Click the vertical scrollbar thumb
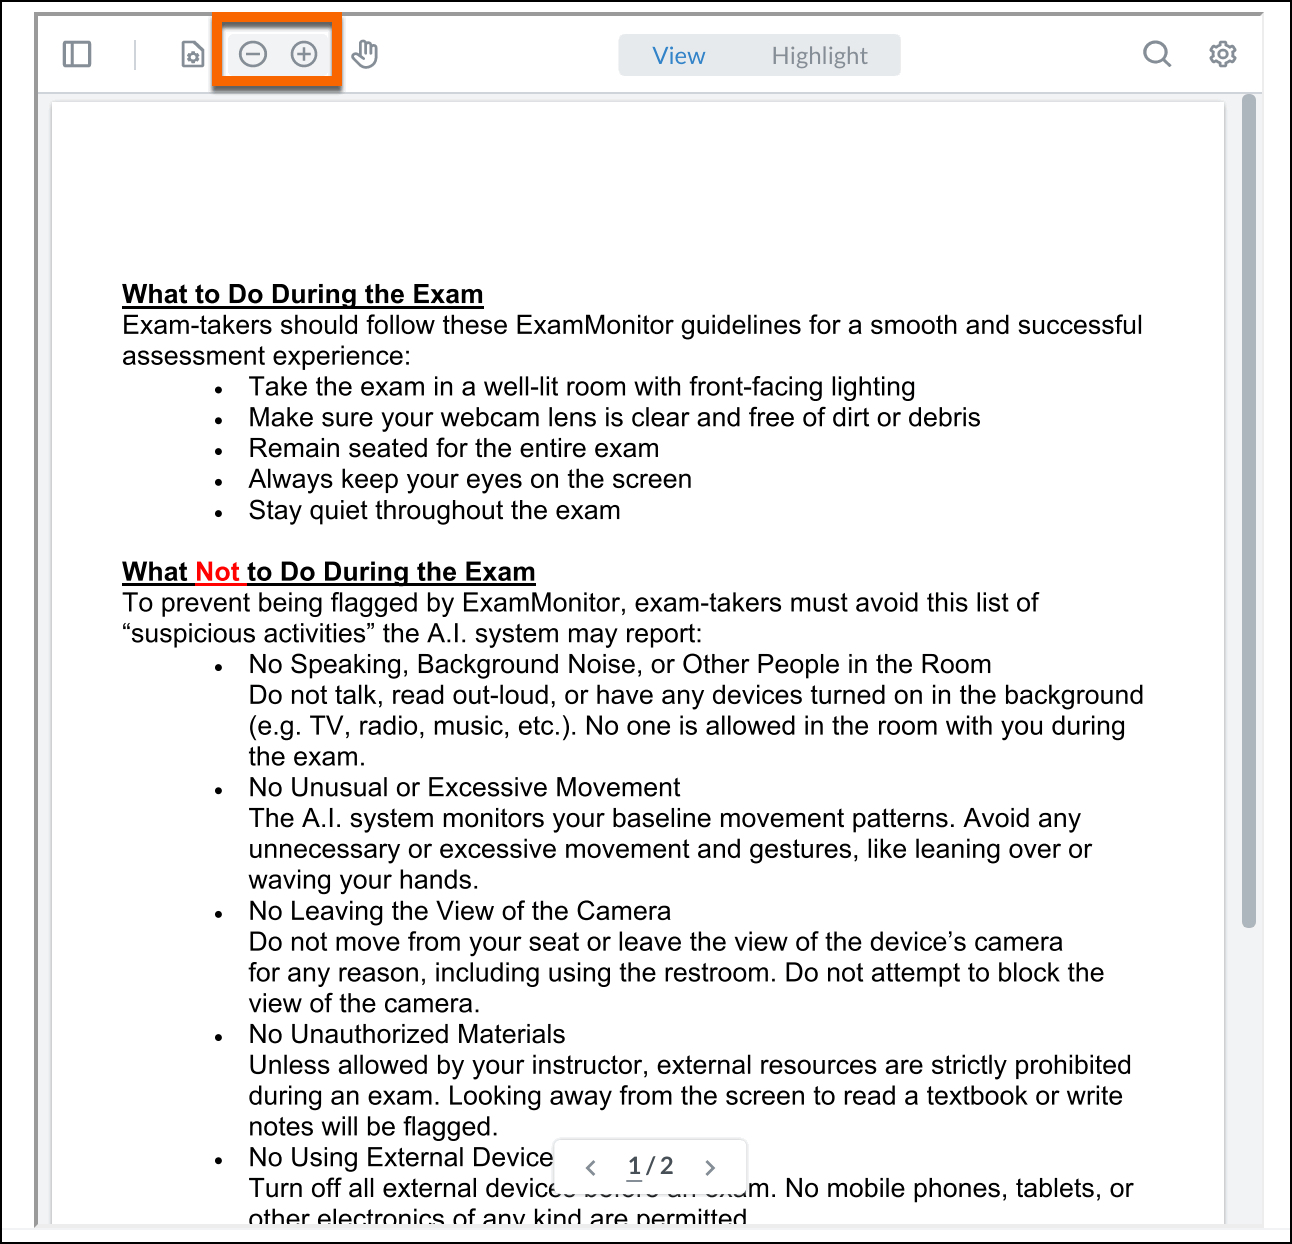Screen dimensions: 1292x1244 (x=1248, y=511)
